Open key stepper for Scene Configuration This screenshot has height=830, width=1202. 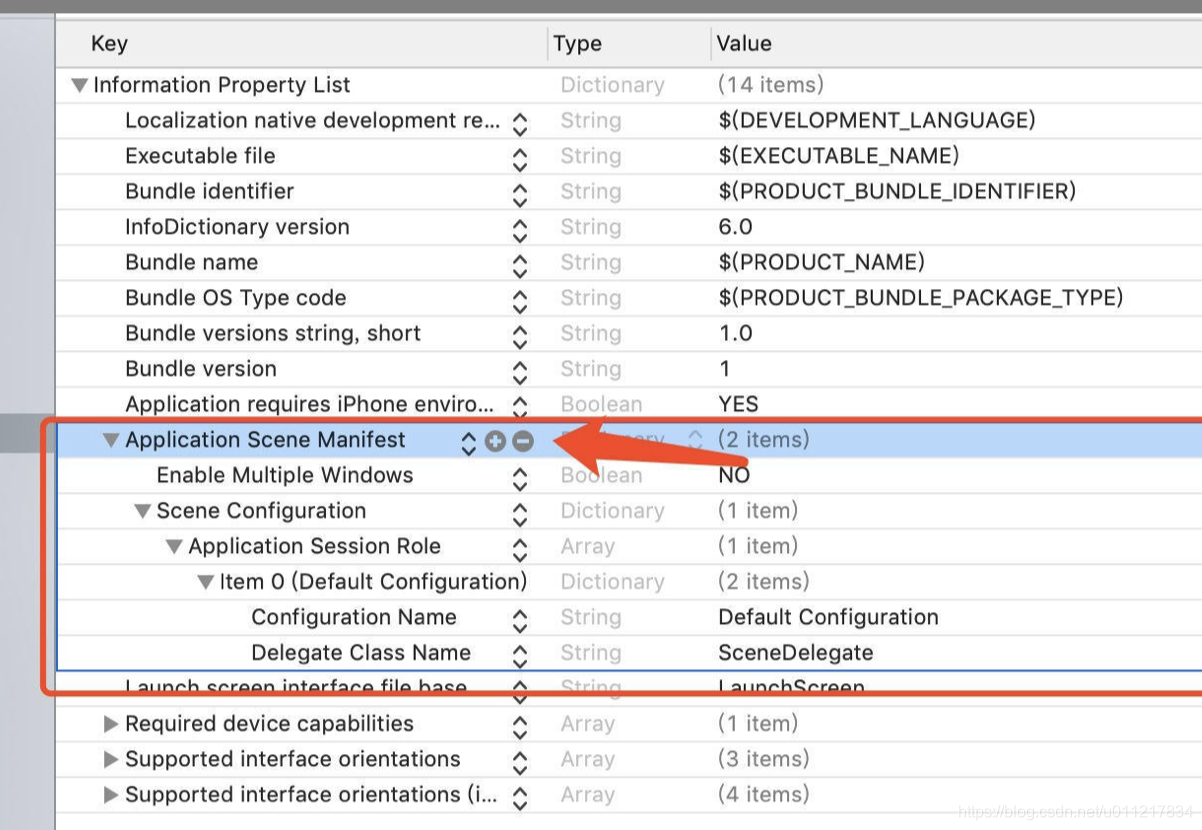coord(520,514)
